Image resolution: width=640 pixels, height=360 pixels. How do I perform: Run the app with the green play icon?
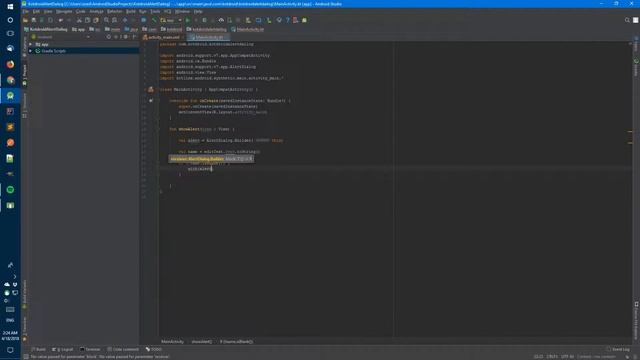click(188, 20)
